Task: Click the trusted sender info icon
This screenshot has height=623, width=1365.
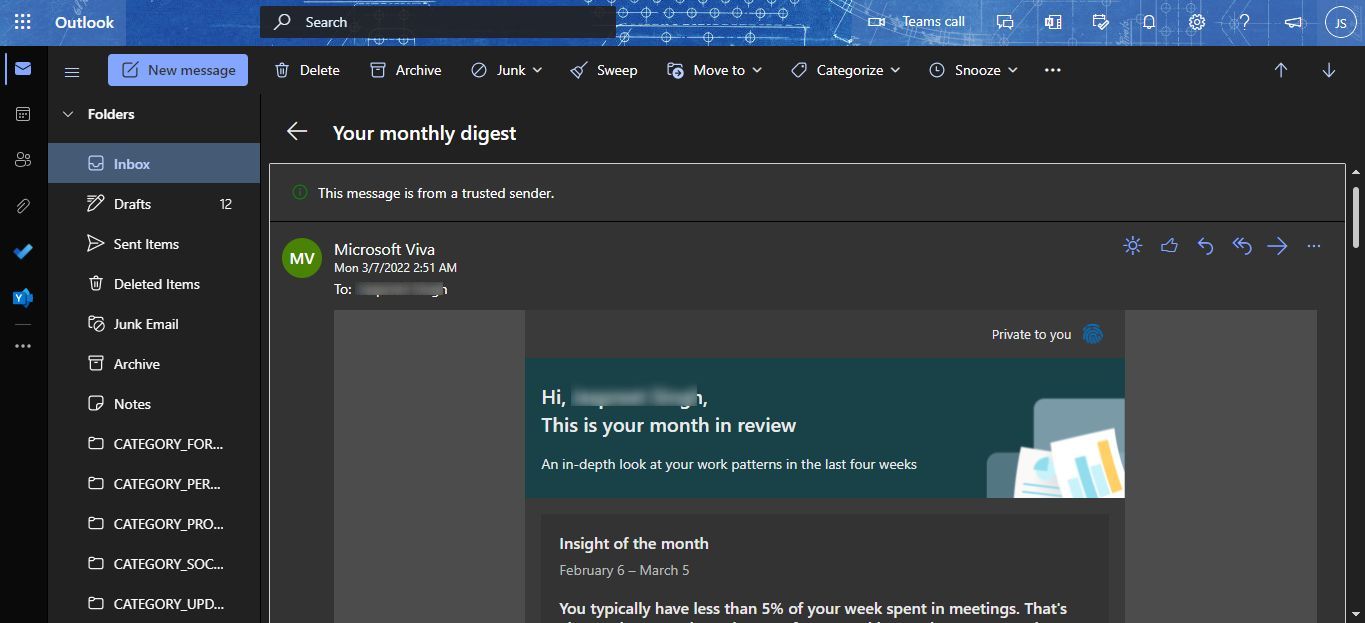Action: [299, 192]
